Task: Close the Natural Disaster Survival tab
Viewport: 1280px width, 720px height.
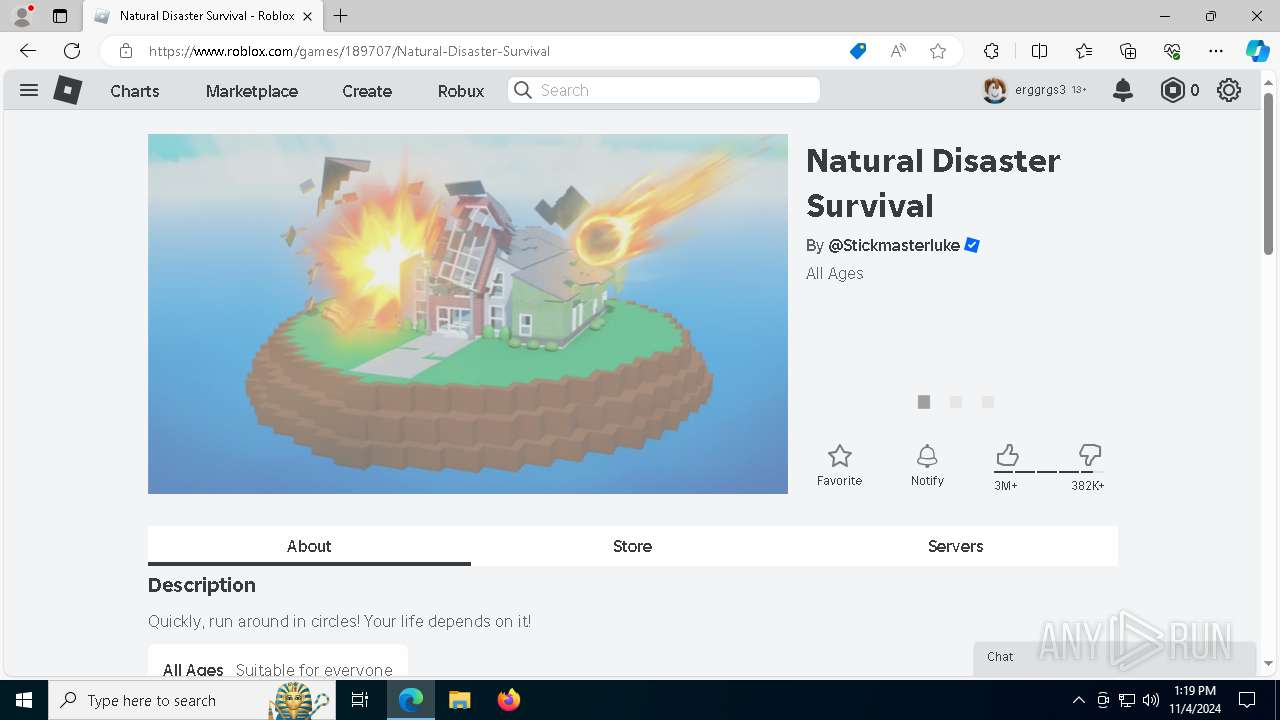Action: pos(307,16)
